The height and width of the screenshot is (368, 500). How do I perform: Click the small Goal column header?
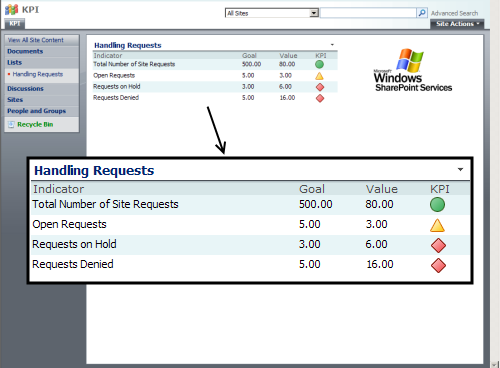(249, 56)
